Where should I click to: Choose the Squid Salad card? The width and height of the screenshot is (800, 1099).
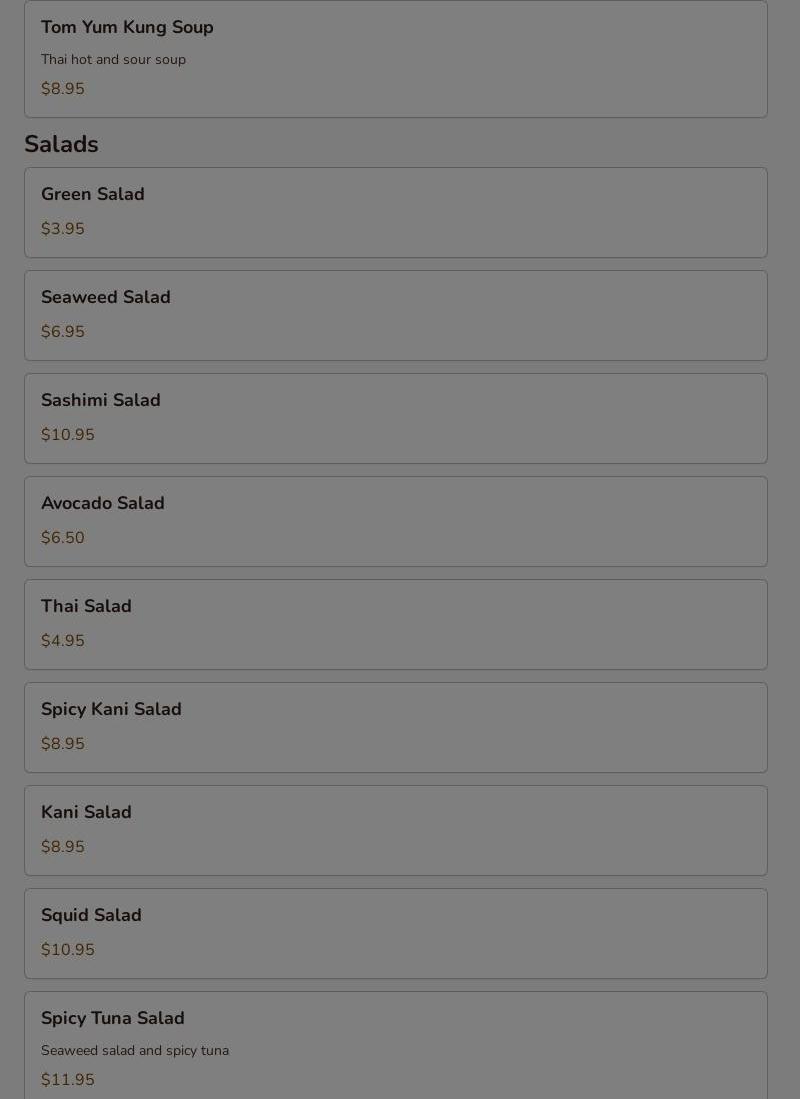(395, 934)
